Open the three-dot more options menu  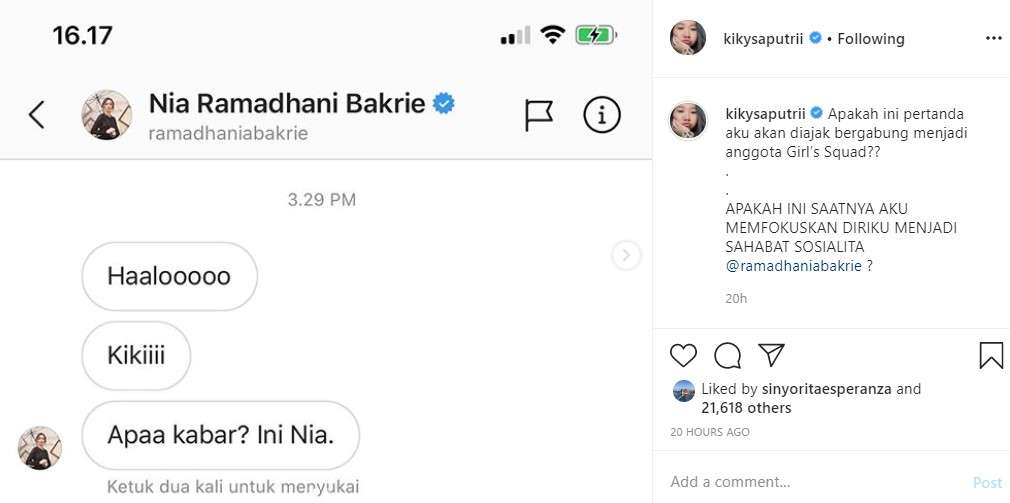click(993, 38)
